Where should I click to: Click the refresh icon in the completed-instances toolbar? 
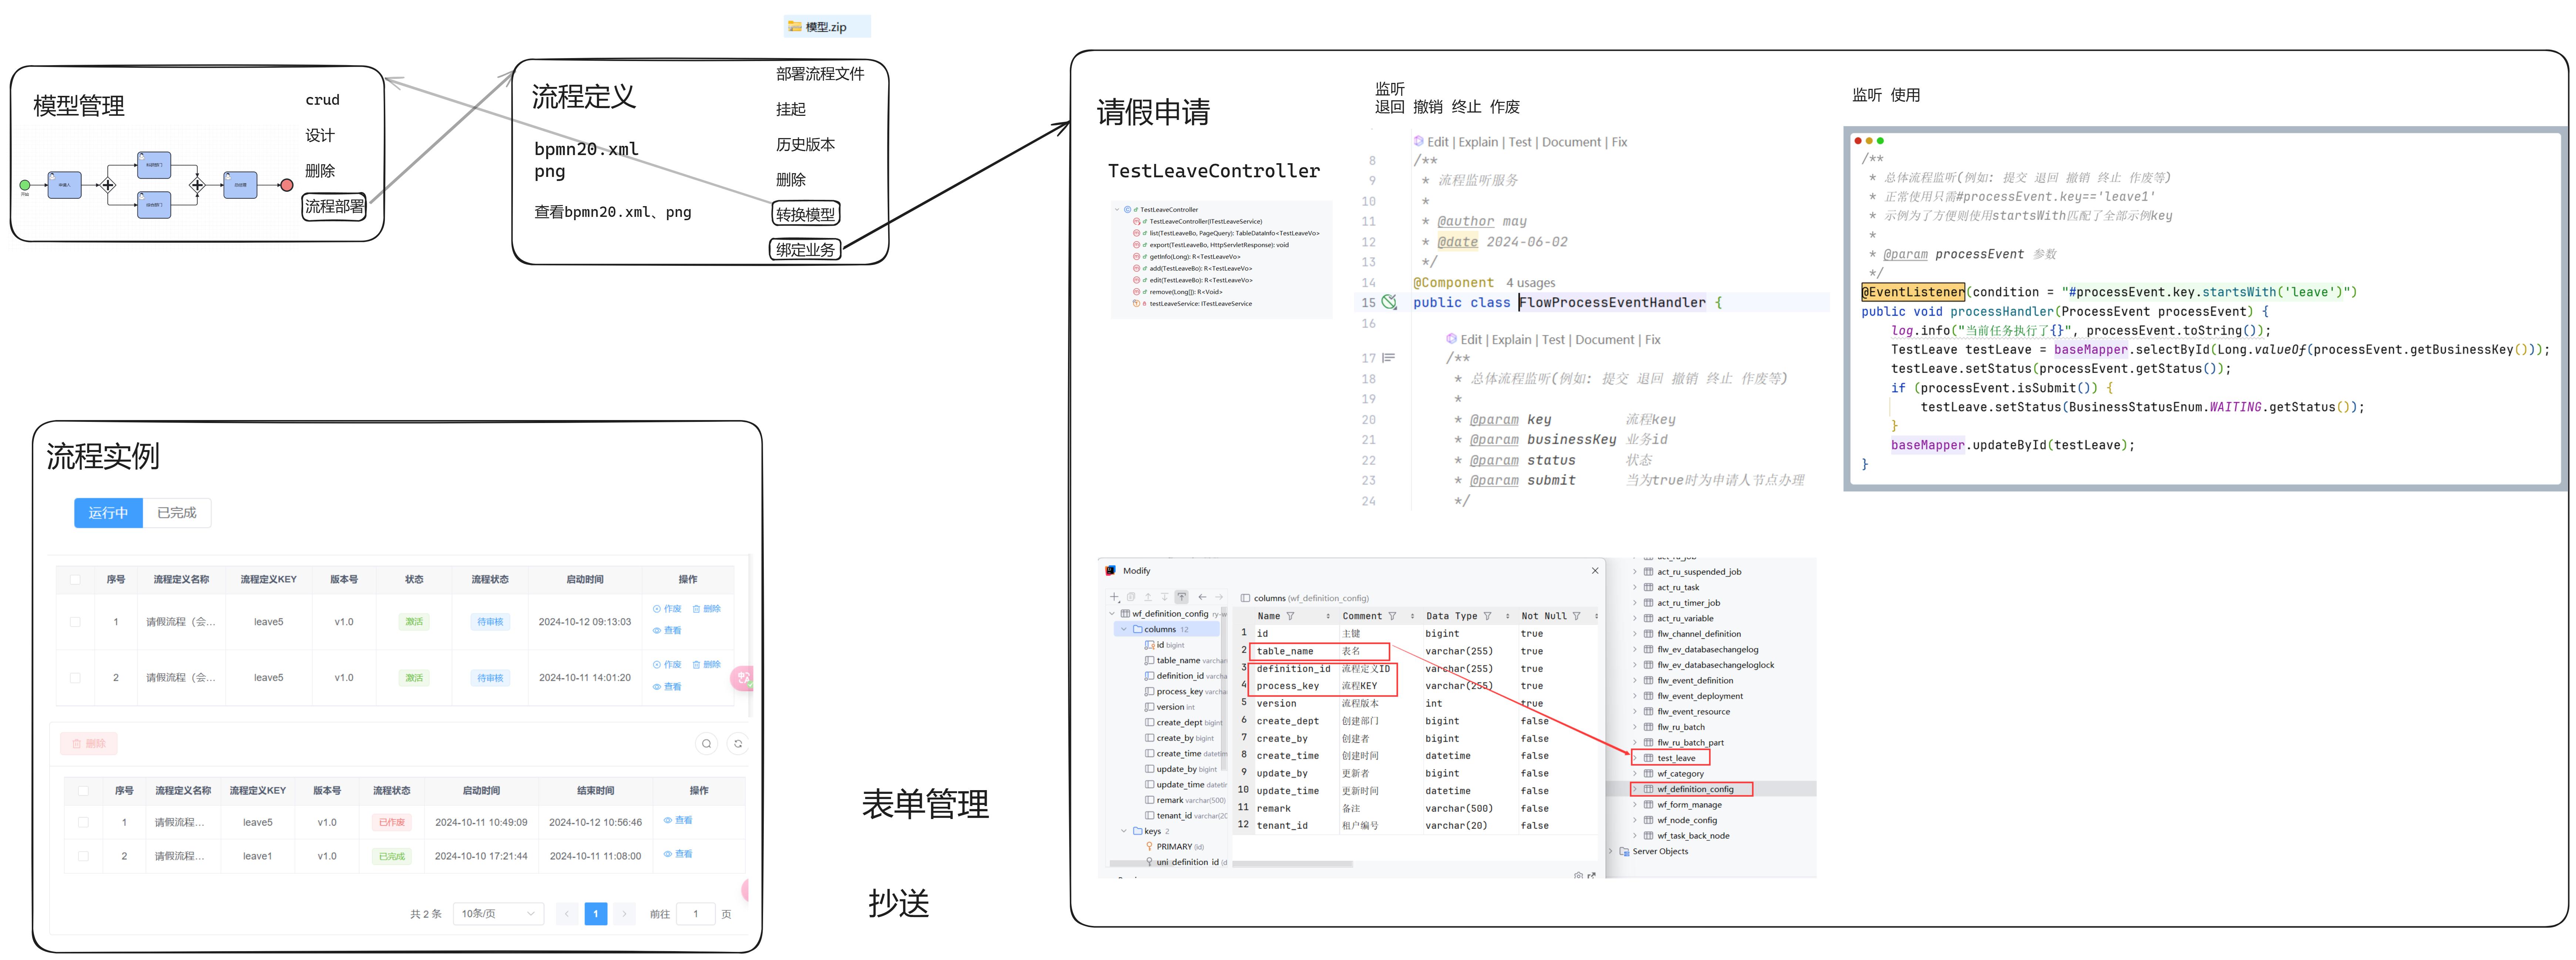click(738, 743)
